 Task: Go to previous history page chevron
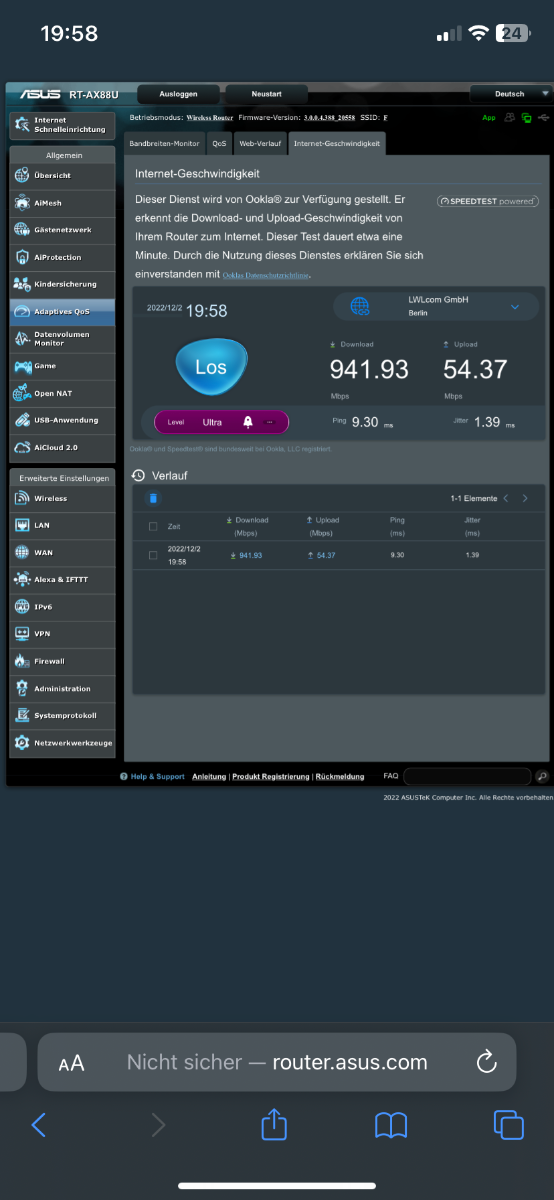click(x=506, y=498)
